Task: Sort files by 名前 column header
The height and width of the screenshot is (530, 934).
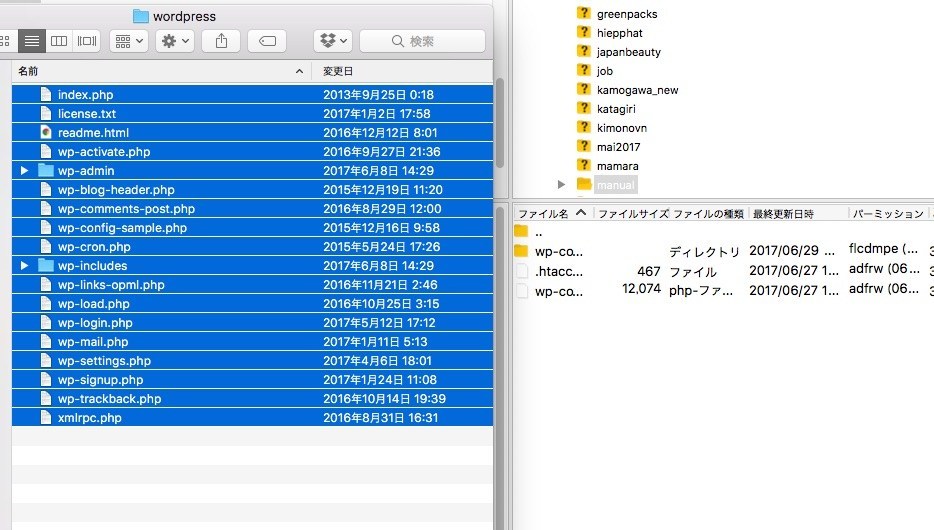Action: coord(161,71)
